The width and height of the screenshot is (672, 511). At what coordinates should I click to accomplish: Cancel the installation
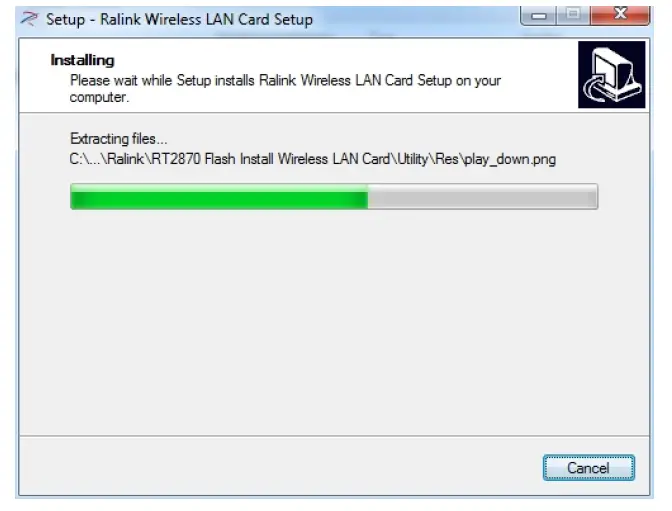(x=588, y=468)
